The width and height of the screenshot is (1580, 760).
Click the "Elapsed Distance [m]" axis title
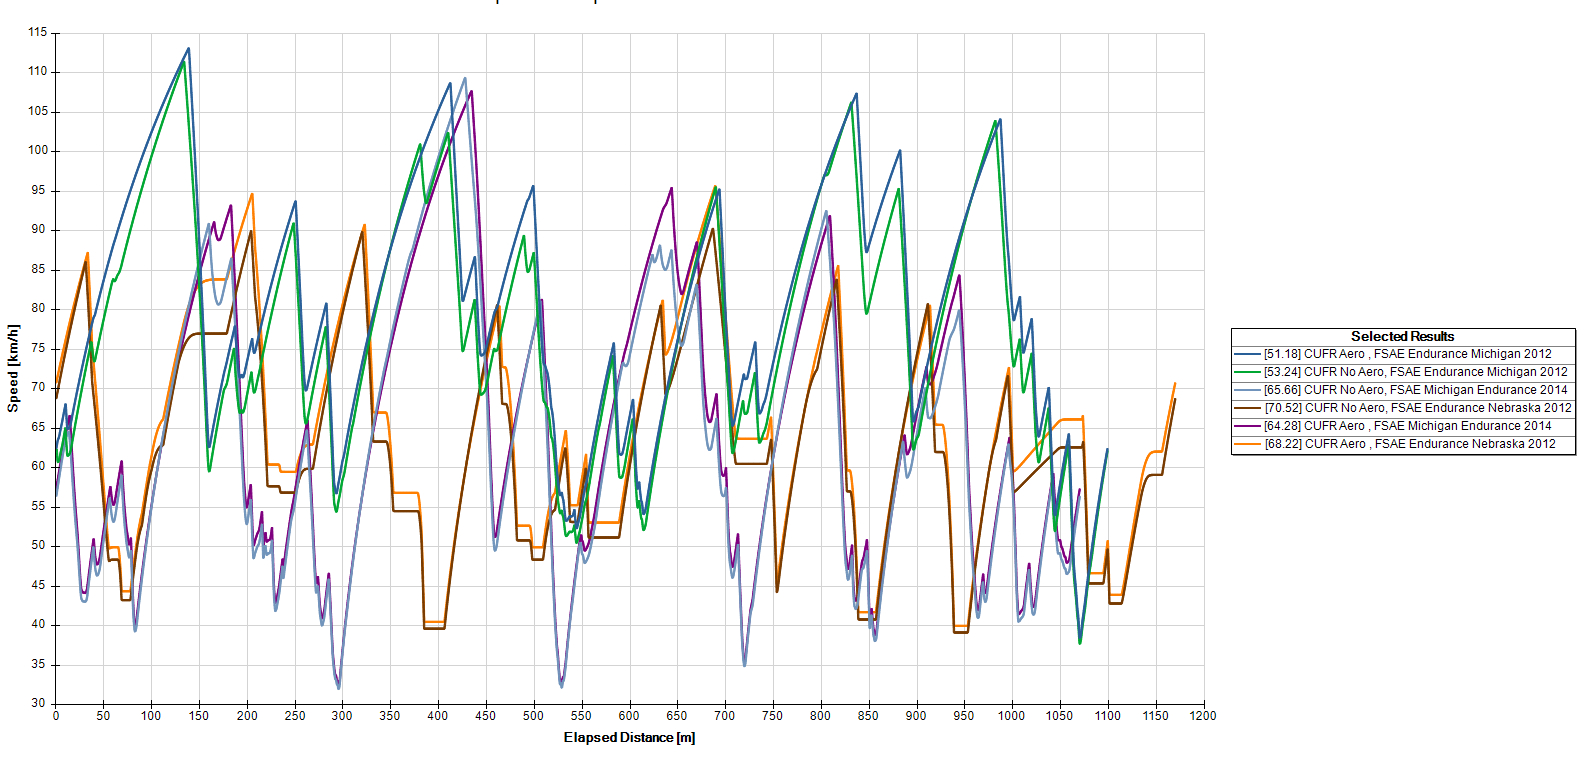click(x=629, y=738)
